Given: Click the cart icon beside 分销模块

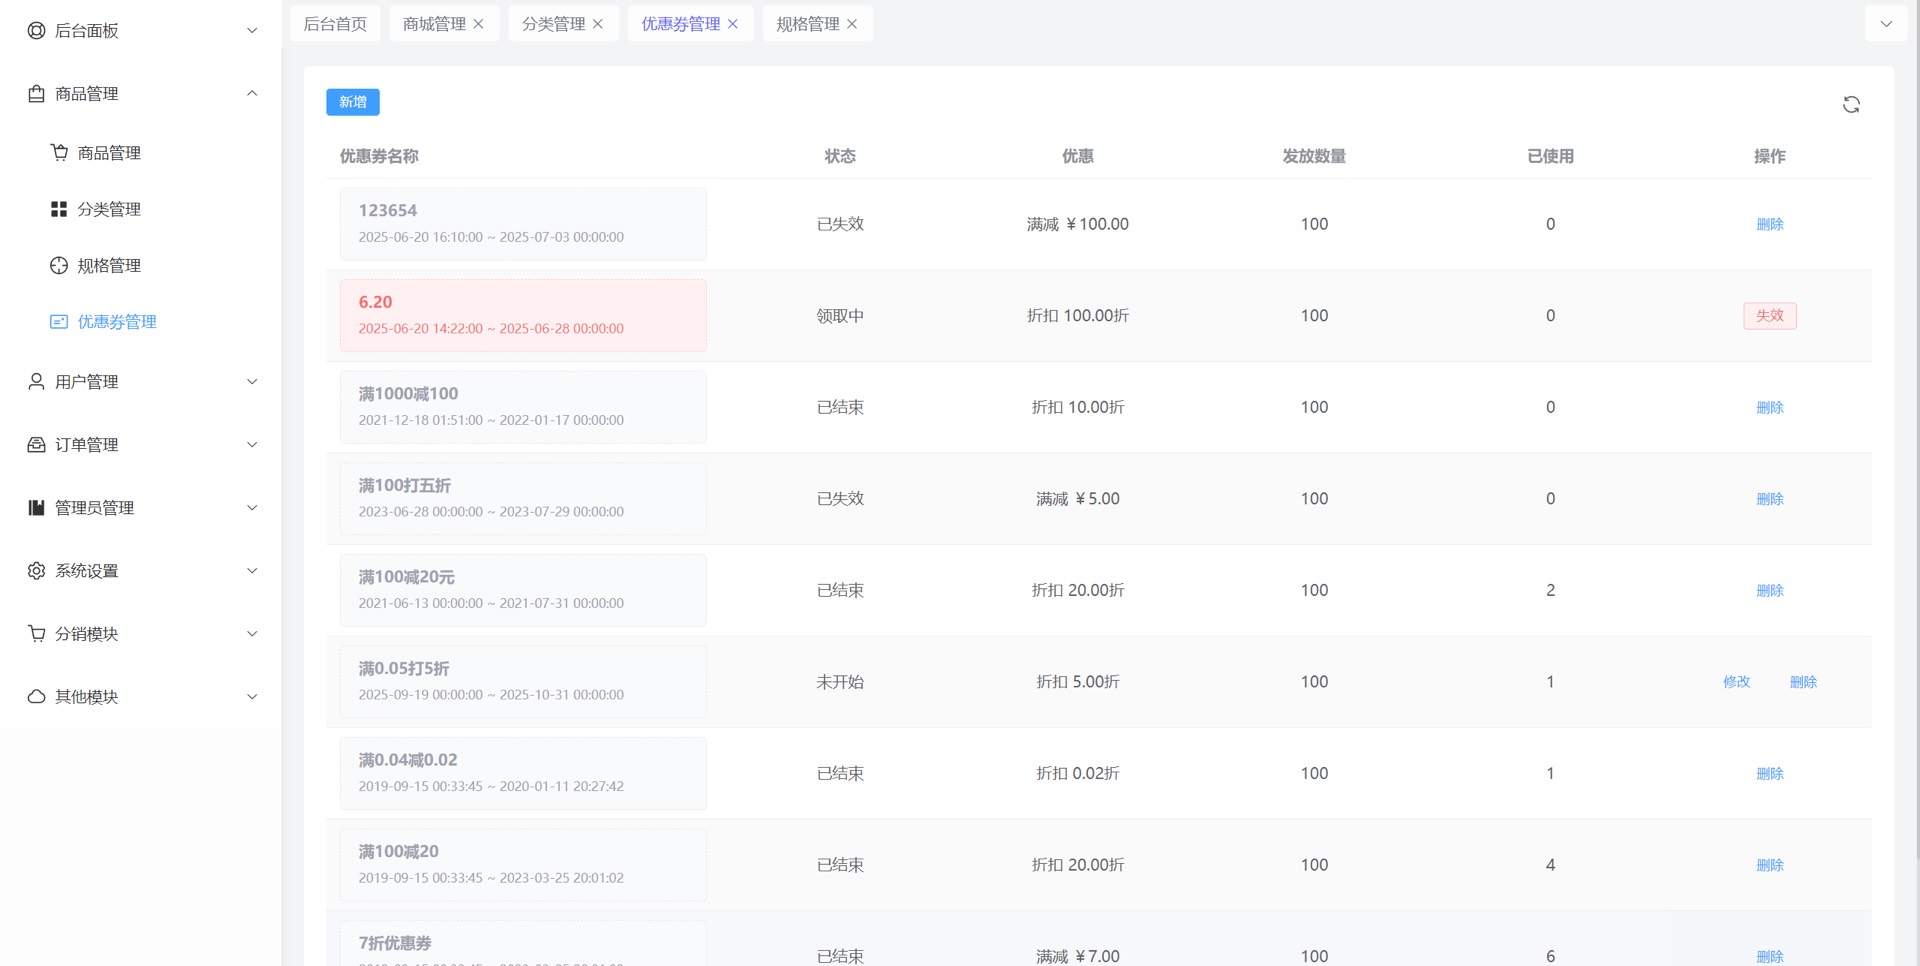Looking at the screenshot, I should (x=36, y=634).
